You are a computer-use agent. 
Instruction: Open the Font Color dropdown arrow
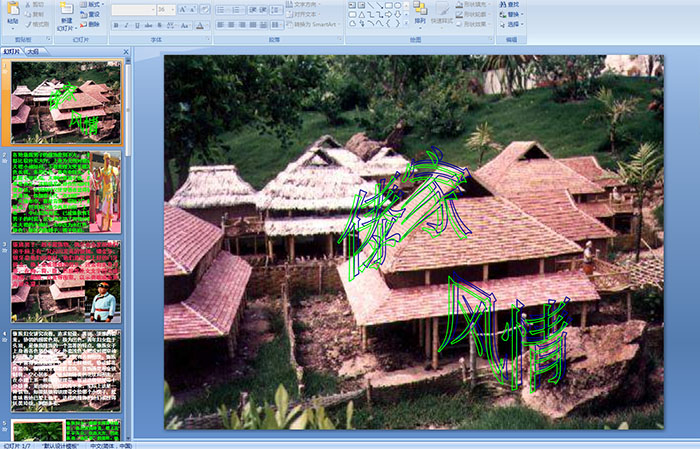click(x=206, y=25)
